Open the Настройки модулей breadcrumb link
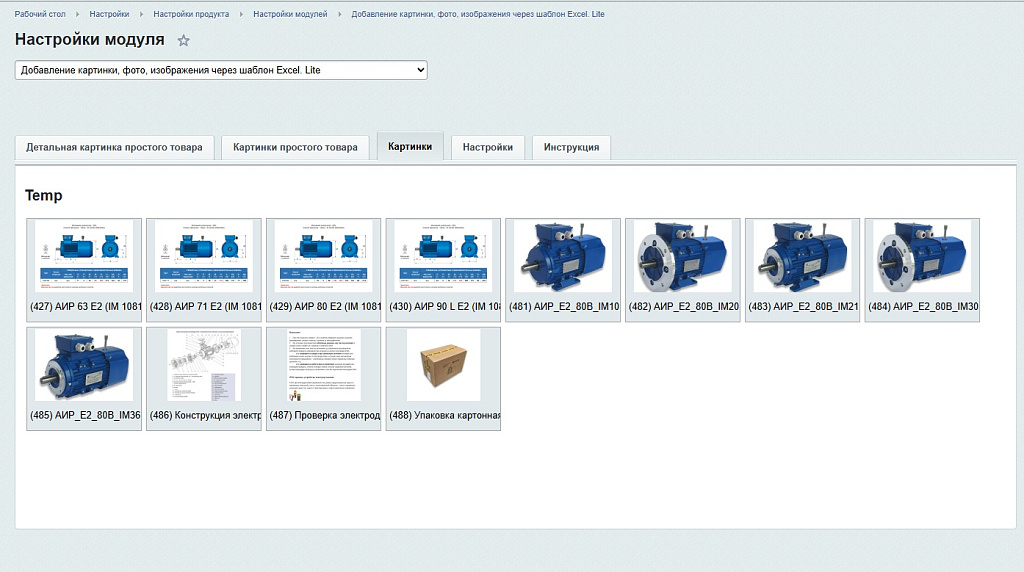1024x572 pixels. click(x=290, y=14)
